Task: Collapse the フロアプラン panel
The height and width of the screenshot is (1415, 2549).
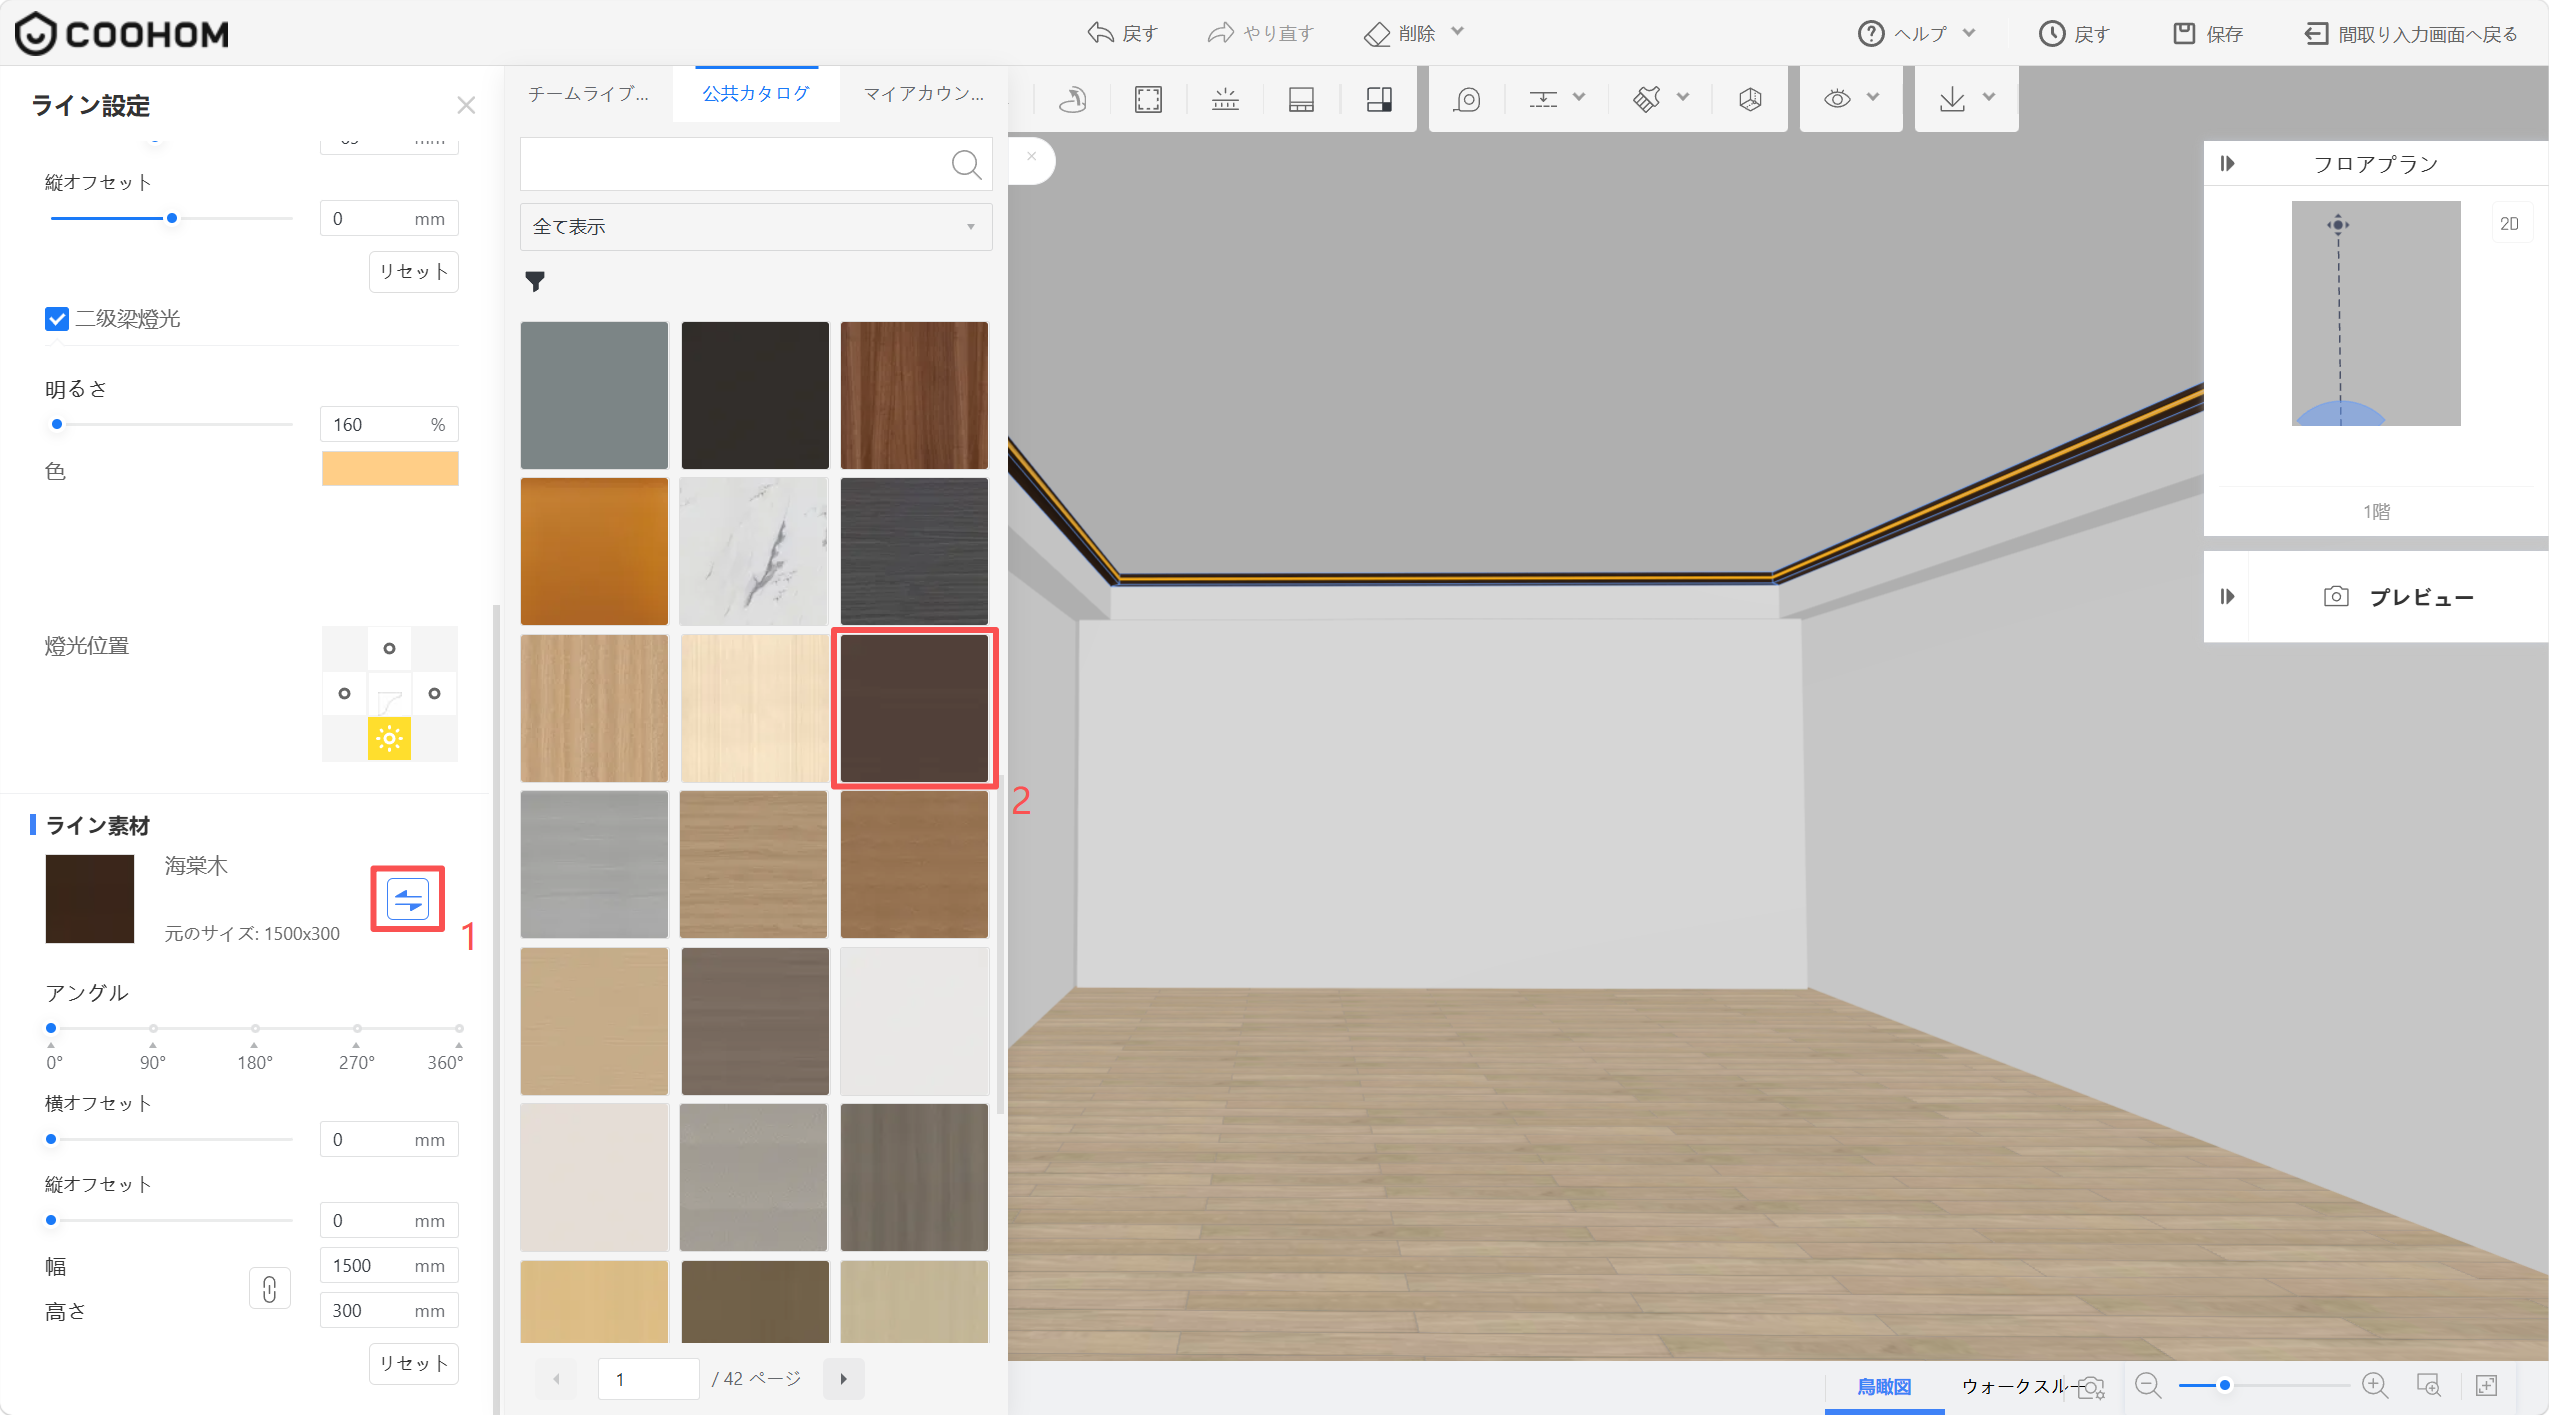Action: tap(2227, 163)
